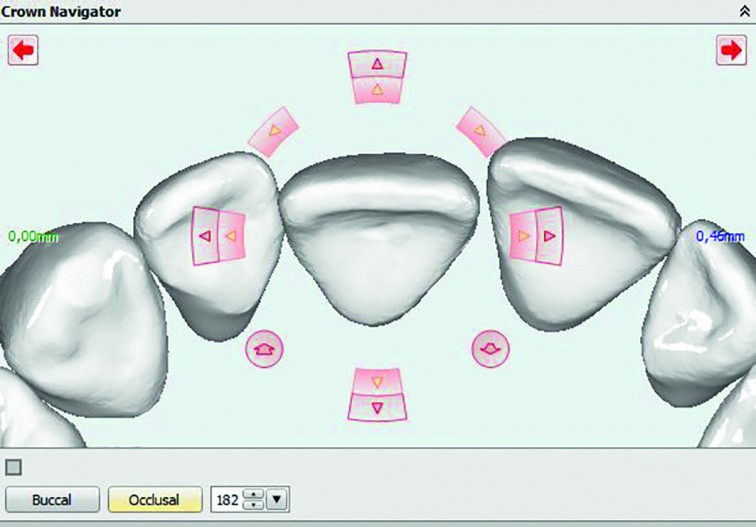Click the value field showing 182
The height and width of the screenshot is (527, 756).
(x=227, y=500)
